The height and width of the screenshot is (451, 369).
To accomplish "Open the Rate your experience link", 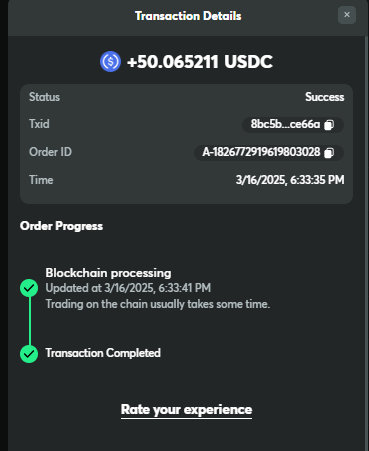I will click(x=186, y=410).
